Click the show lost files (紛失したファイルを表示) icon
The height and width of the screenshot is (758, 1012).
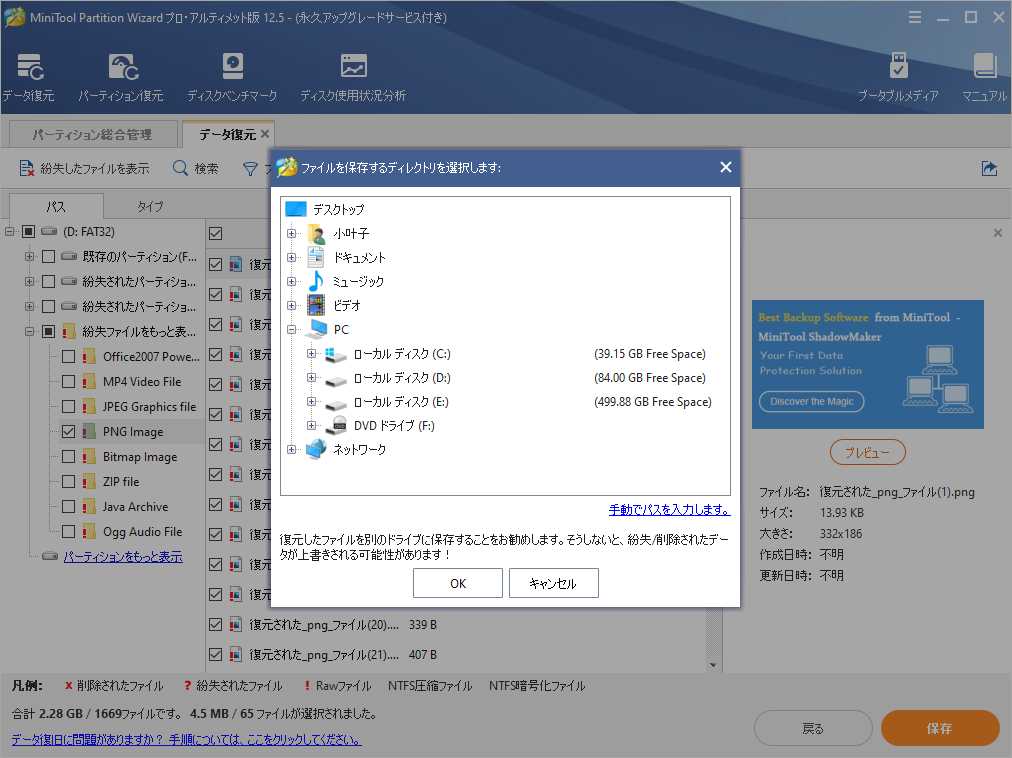26,169
